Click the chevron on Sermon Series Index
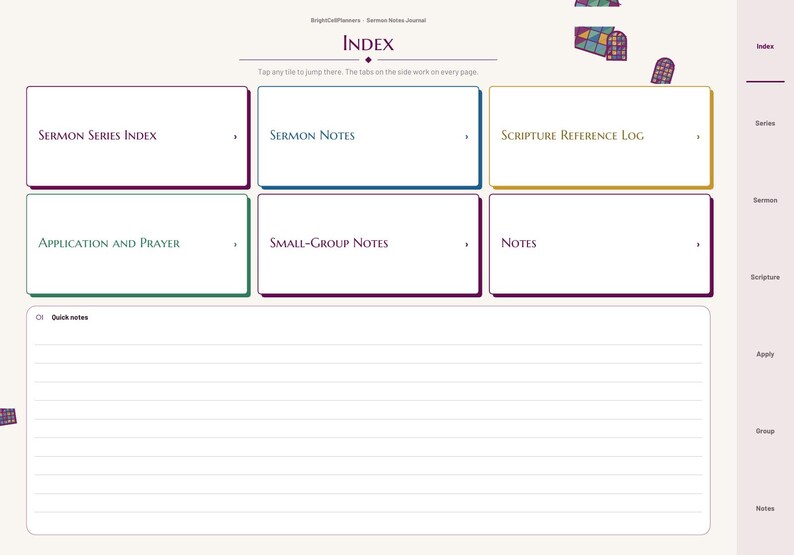The width and height of the screenshot is (794, 555). pyautogui.click(x=235, y=137)
